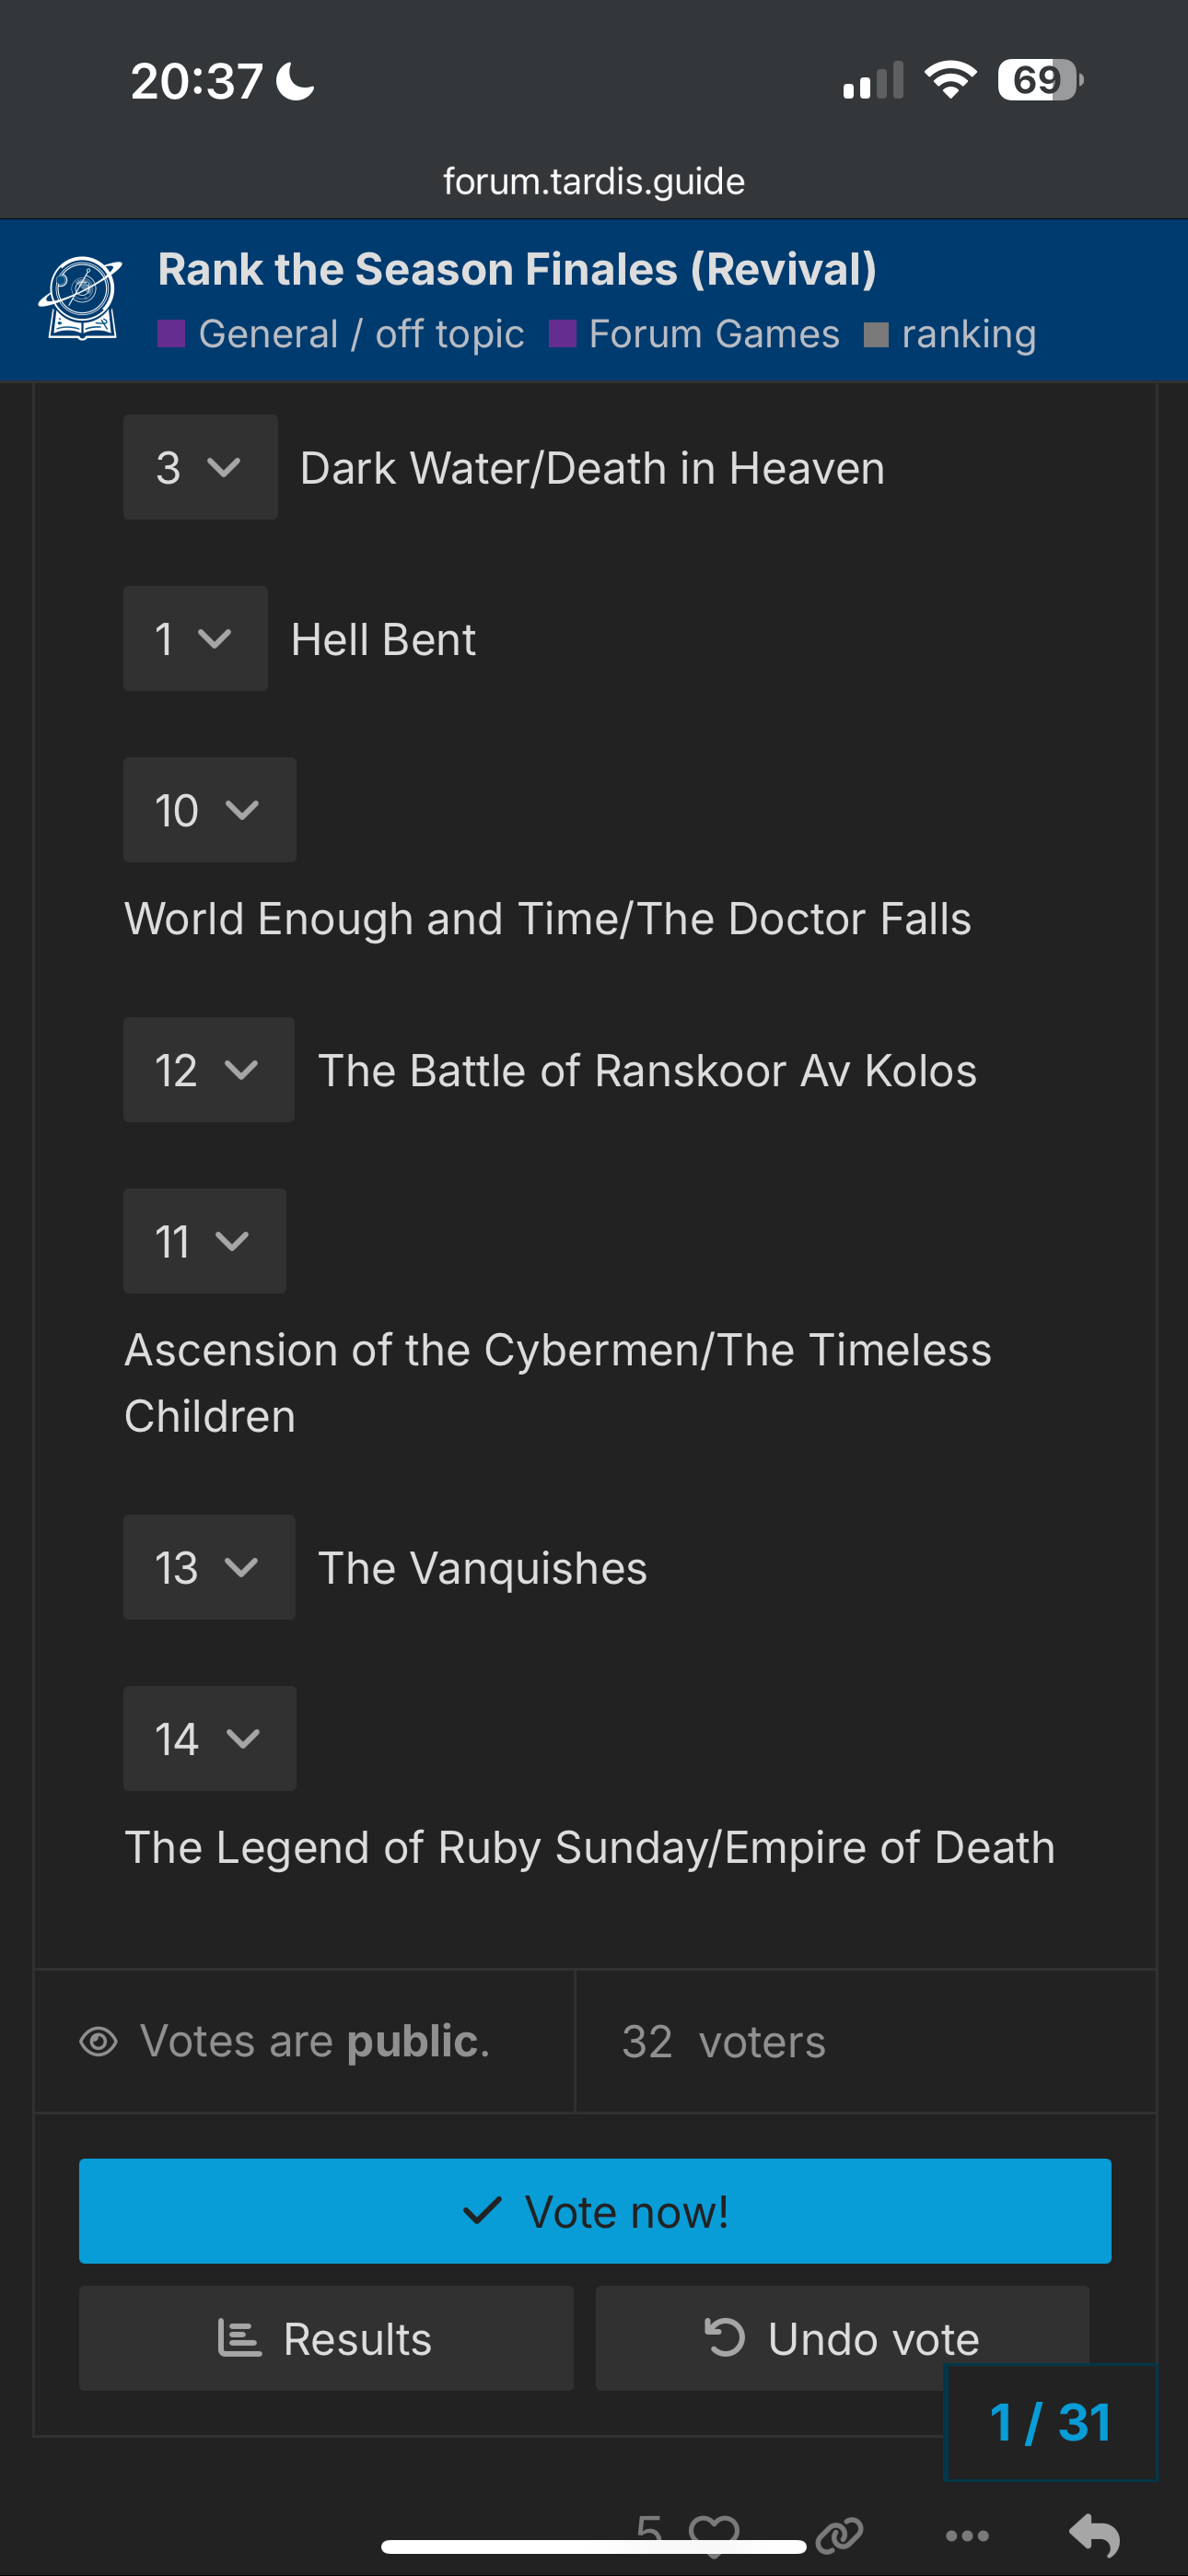Viewport: 1188px width, 2576px height.
Task: Copy the post link via chain icon
Action: 838,2535
